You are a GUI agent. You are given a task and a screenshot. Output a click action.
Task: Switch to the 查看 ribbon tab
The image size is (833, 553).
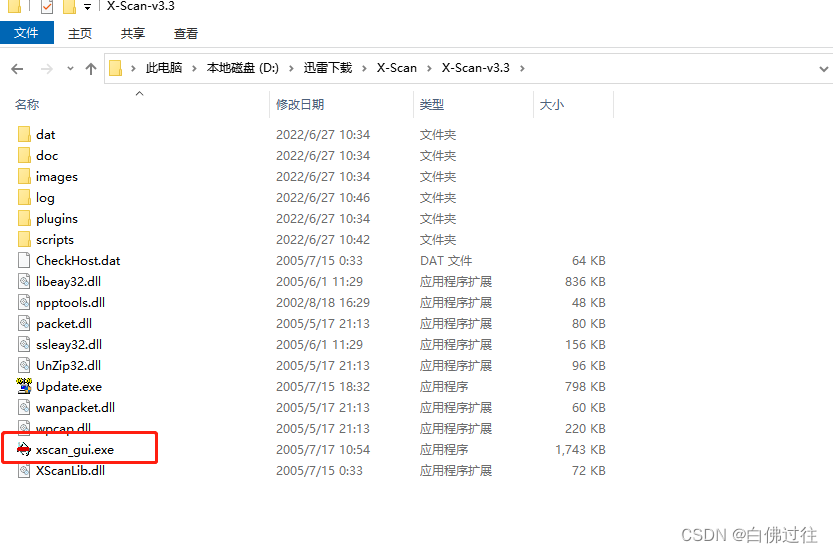185,33
